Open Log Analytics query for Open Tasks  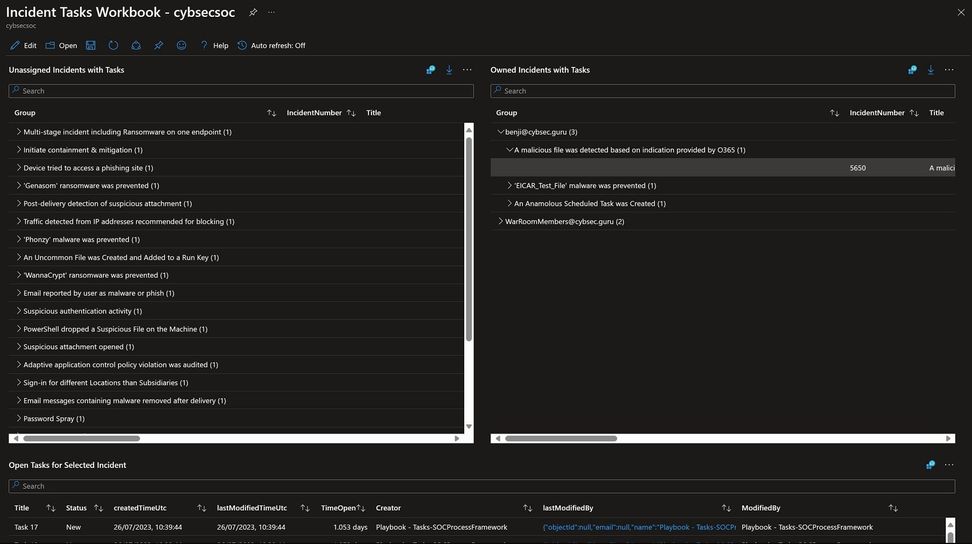click(x=930, y=465)
